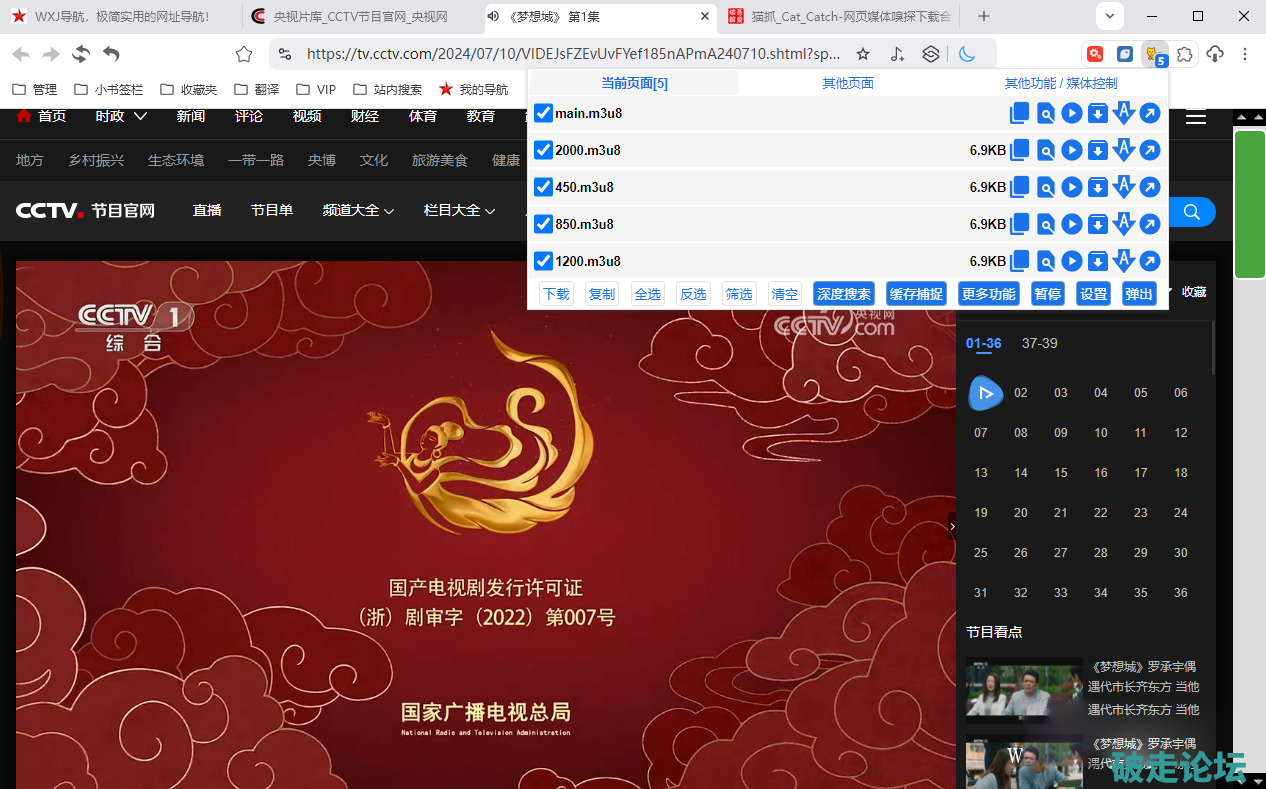Screen dimensions: 1266x789
Task: Uncheck the main.m3u8 checkbox
Action: 543,114
